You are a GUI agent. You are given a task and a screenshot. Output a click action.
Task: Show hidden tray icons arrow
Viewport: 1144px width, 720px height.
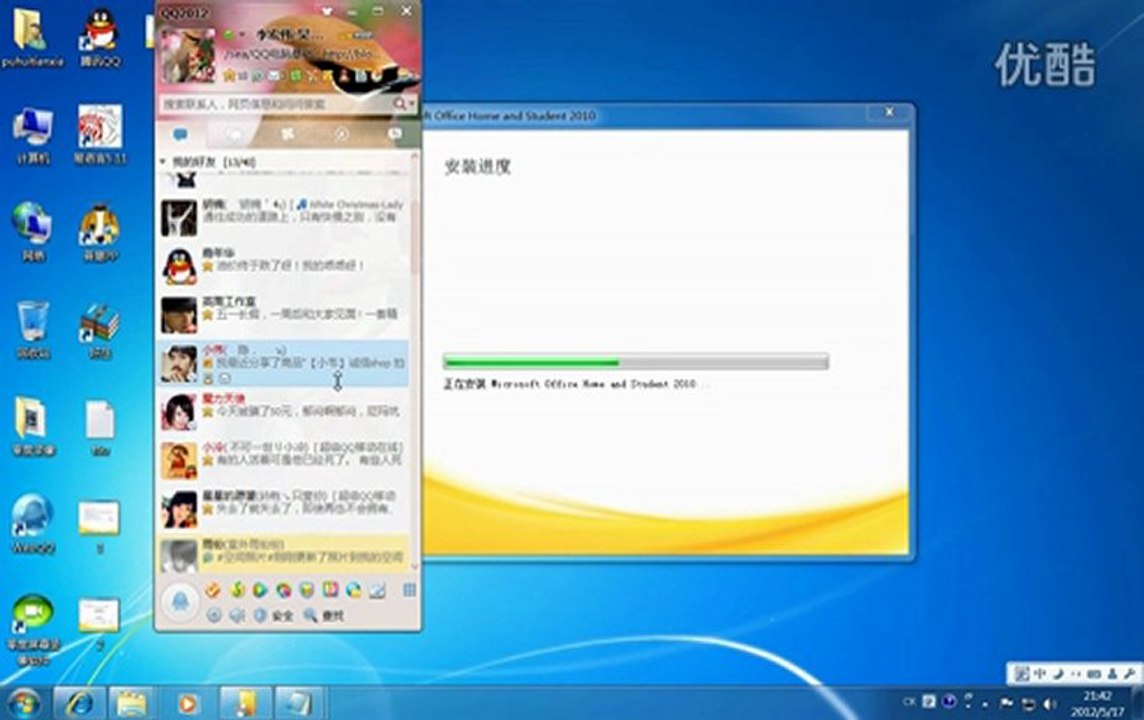tap(985, 704)
